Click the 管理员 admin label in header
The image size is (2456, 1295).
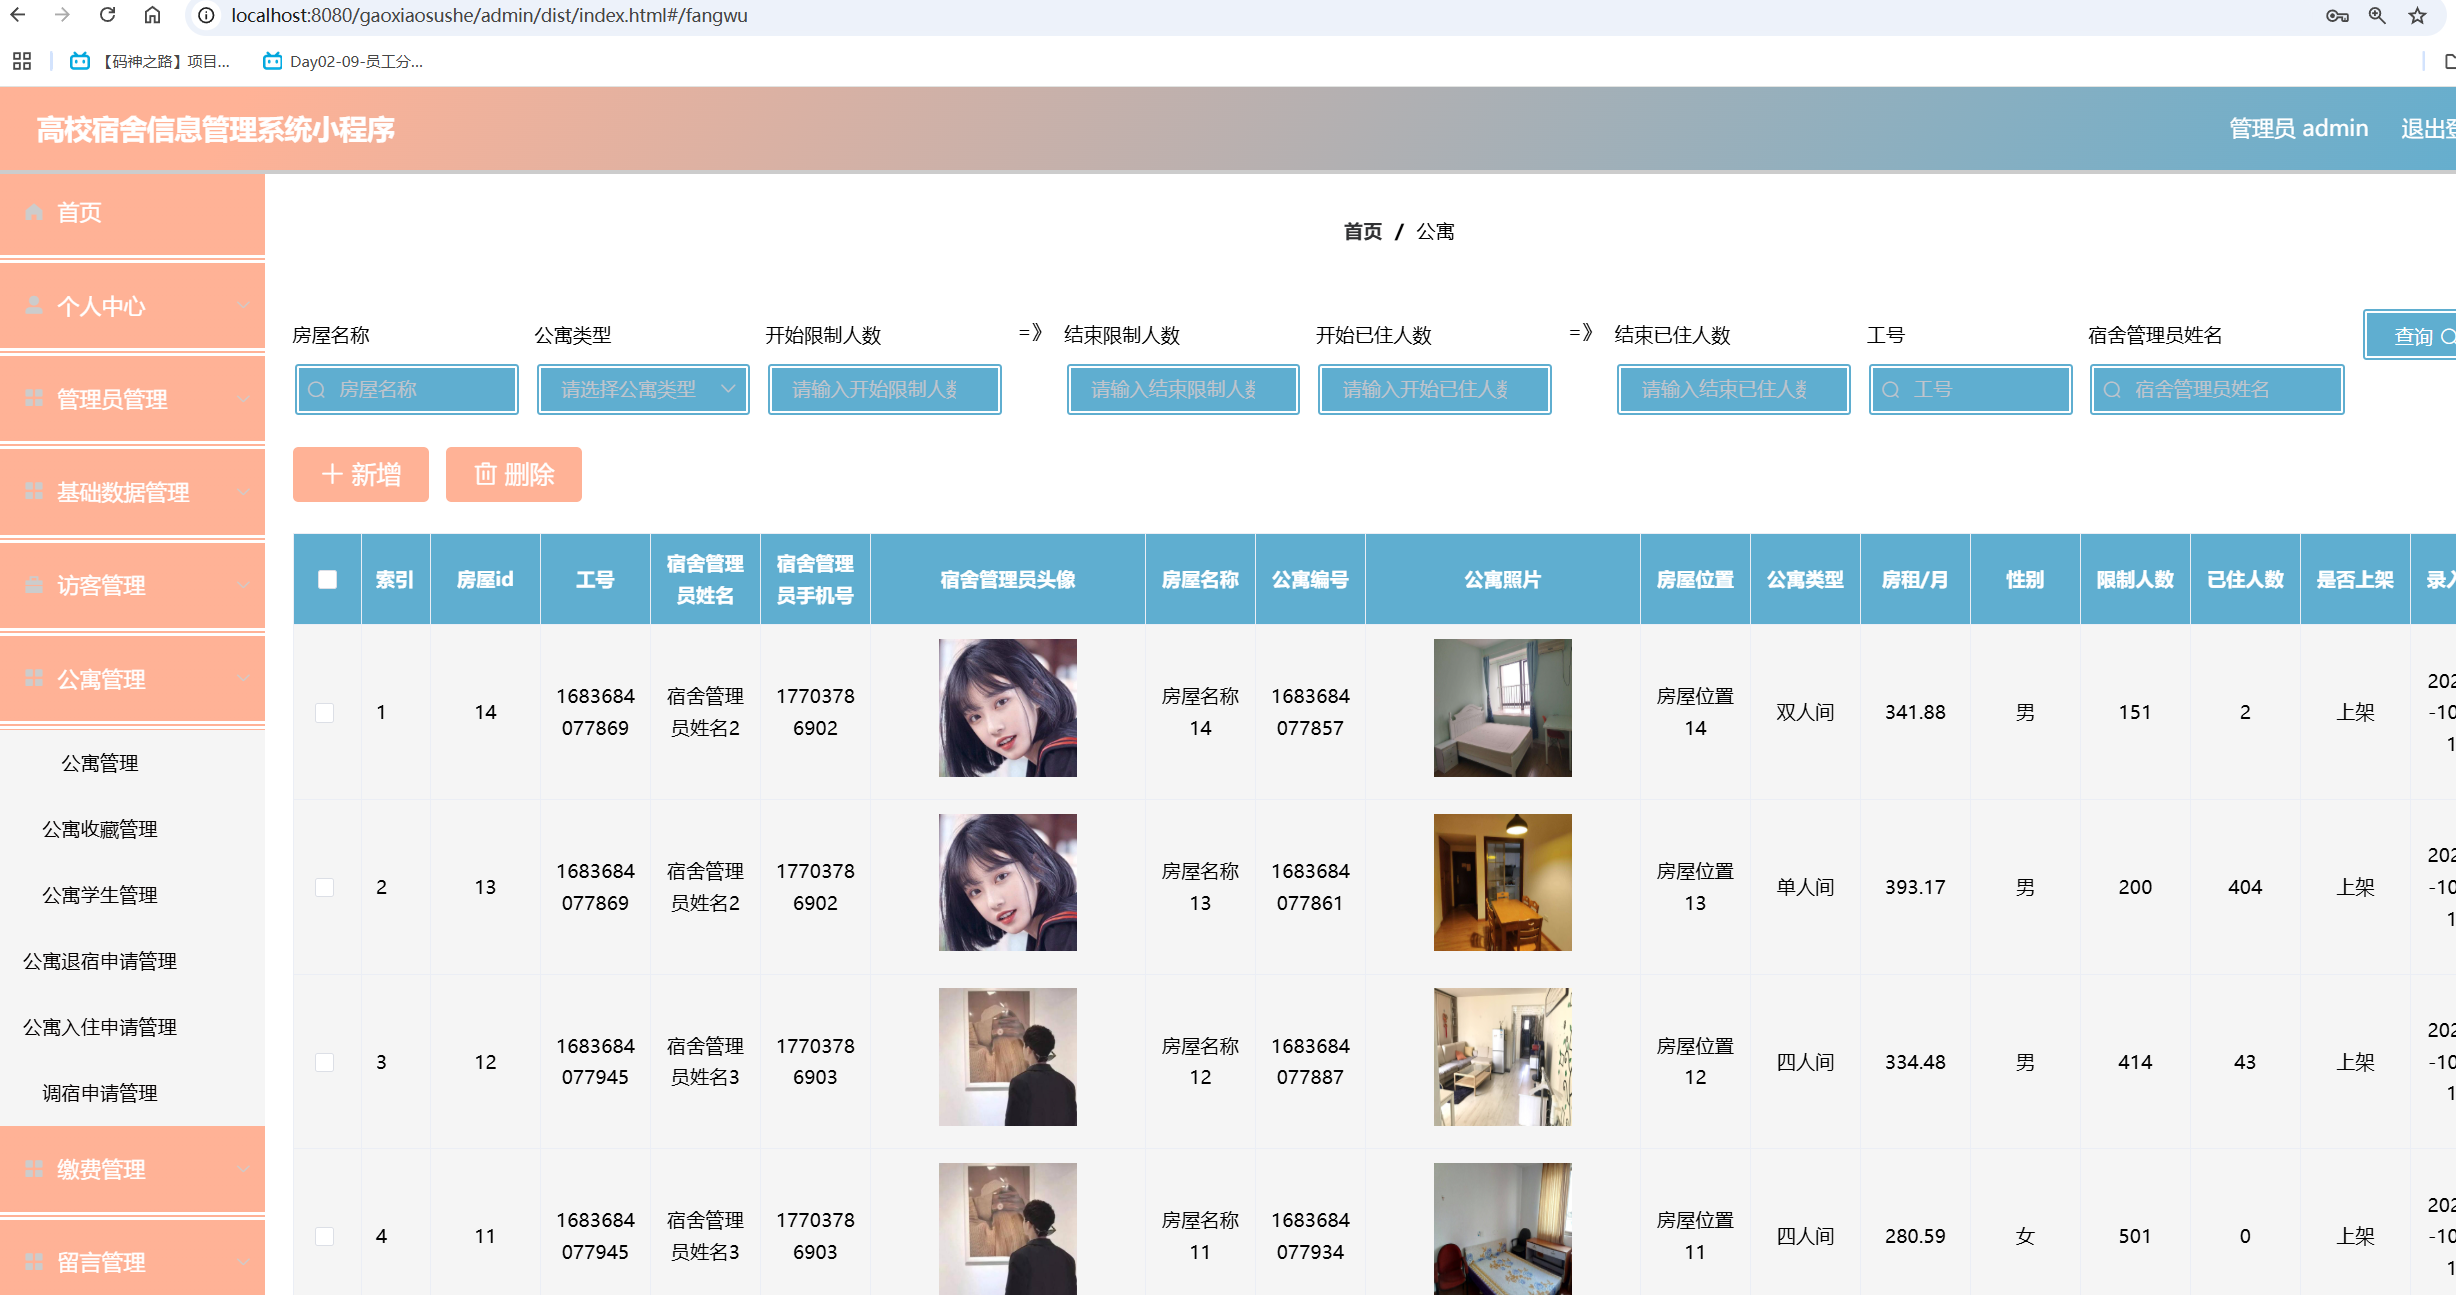[2298, 128]
